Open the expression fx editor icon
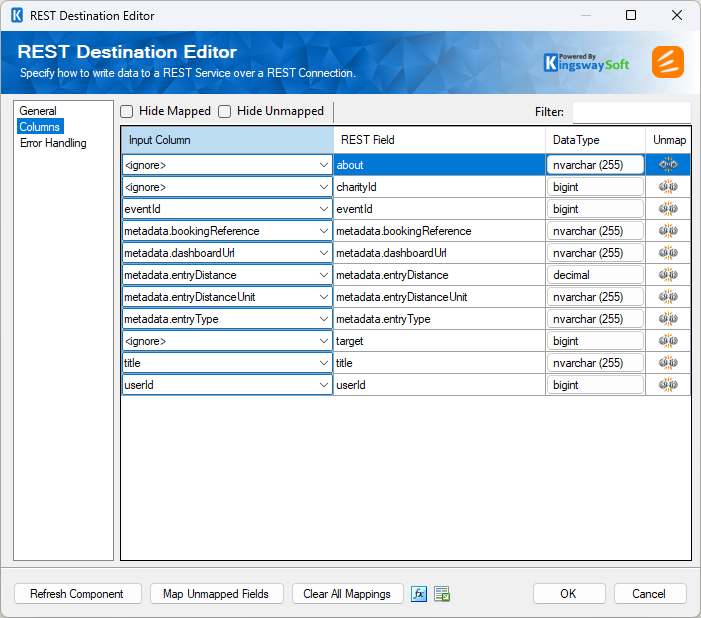701x618 pixels. [x=418, y=594]
